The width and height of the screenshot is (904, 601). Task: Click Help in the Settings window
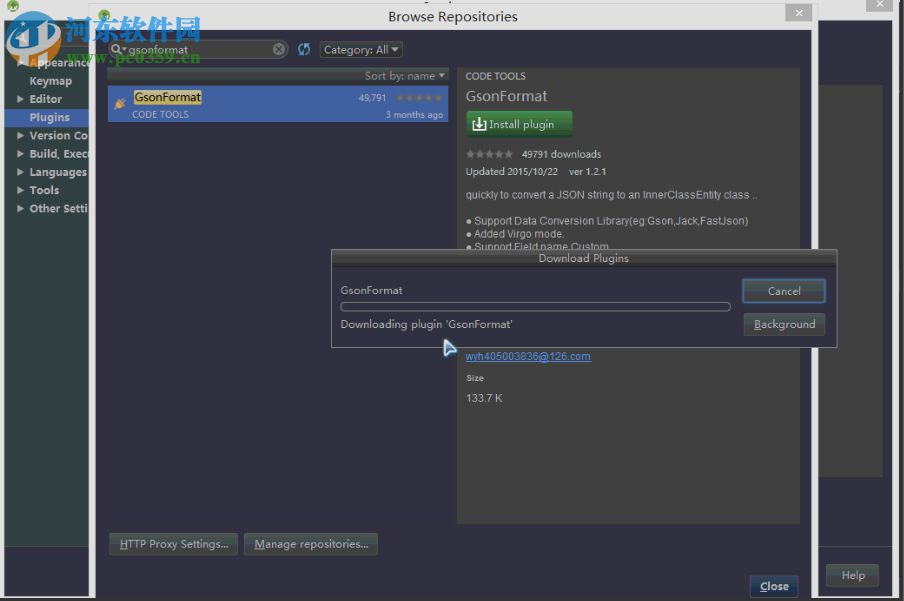pos(853,575)
